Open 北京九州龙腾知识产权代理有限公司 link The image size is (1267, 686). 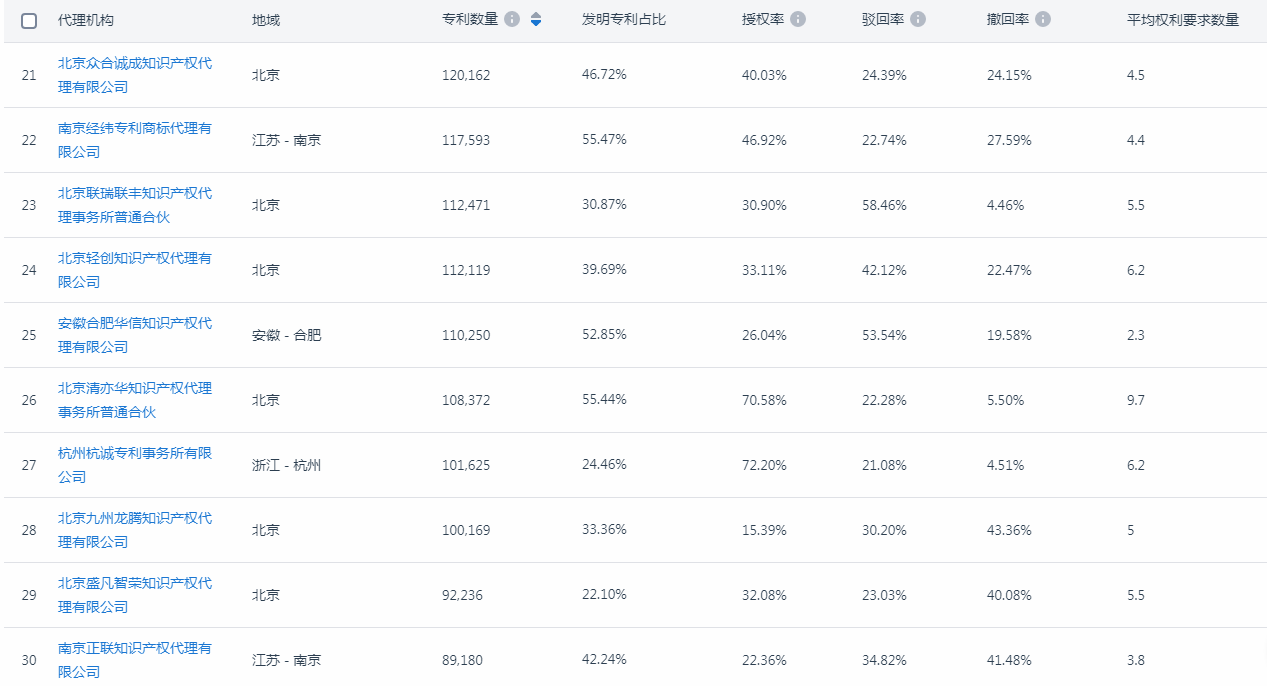tap(135, 530)
